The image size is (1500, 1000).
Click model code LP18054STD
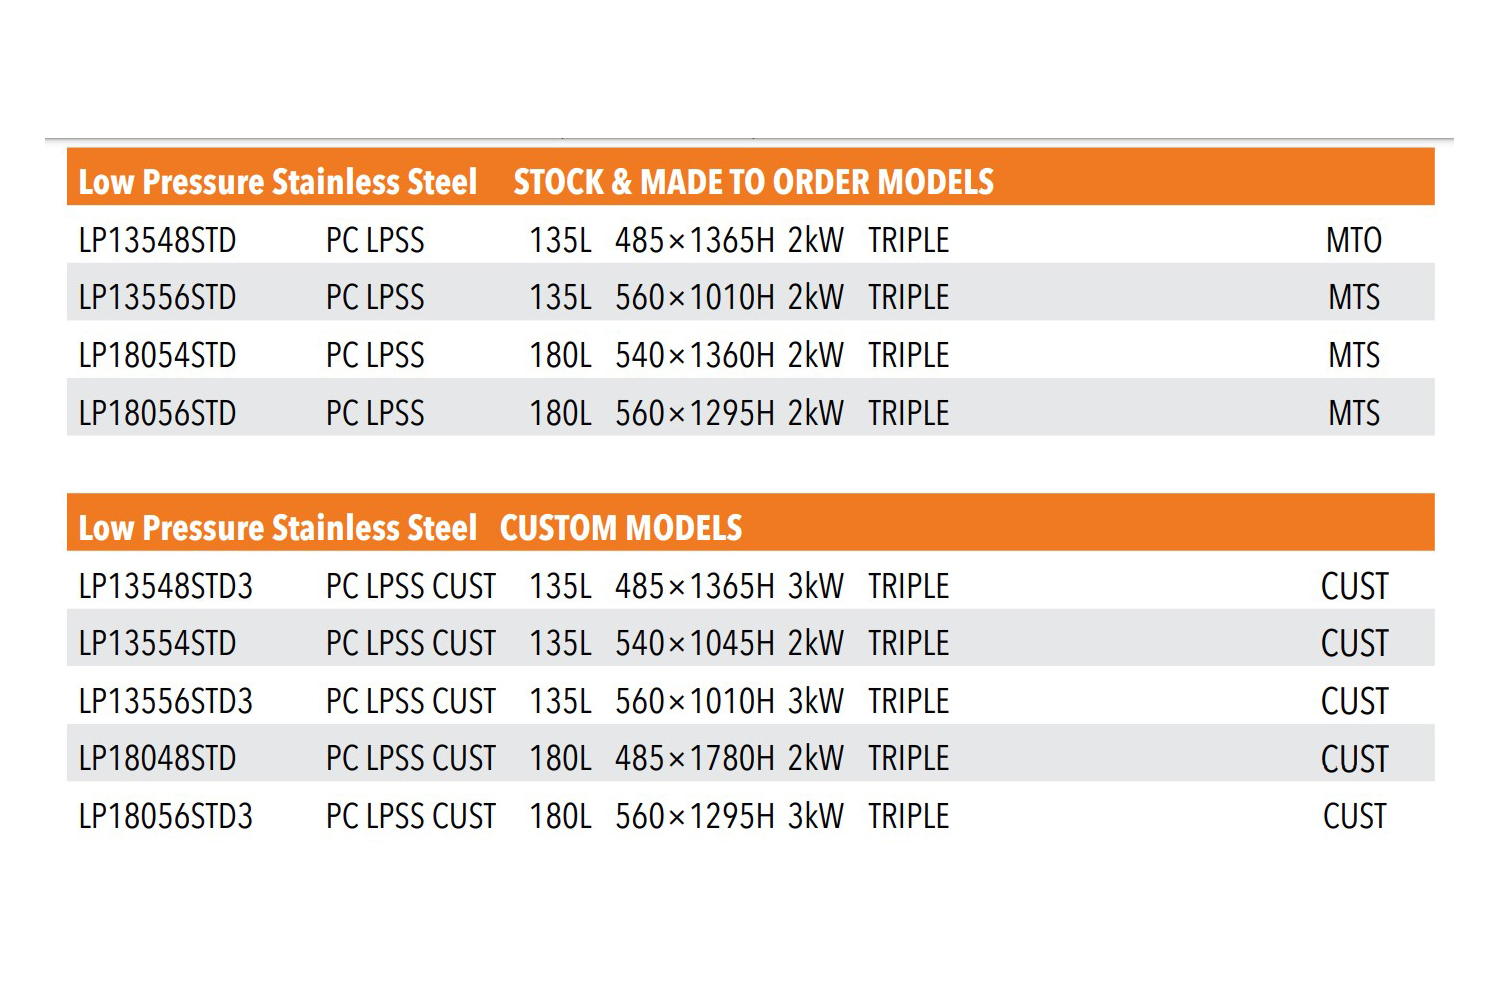click(x=157, y=355)
